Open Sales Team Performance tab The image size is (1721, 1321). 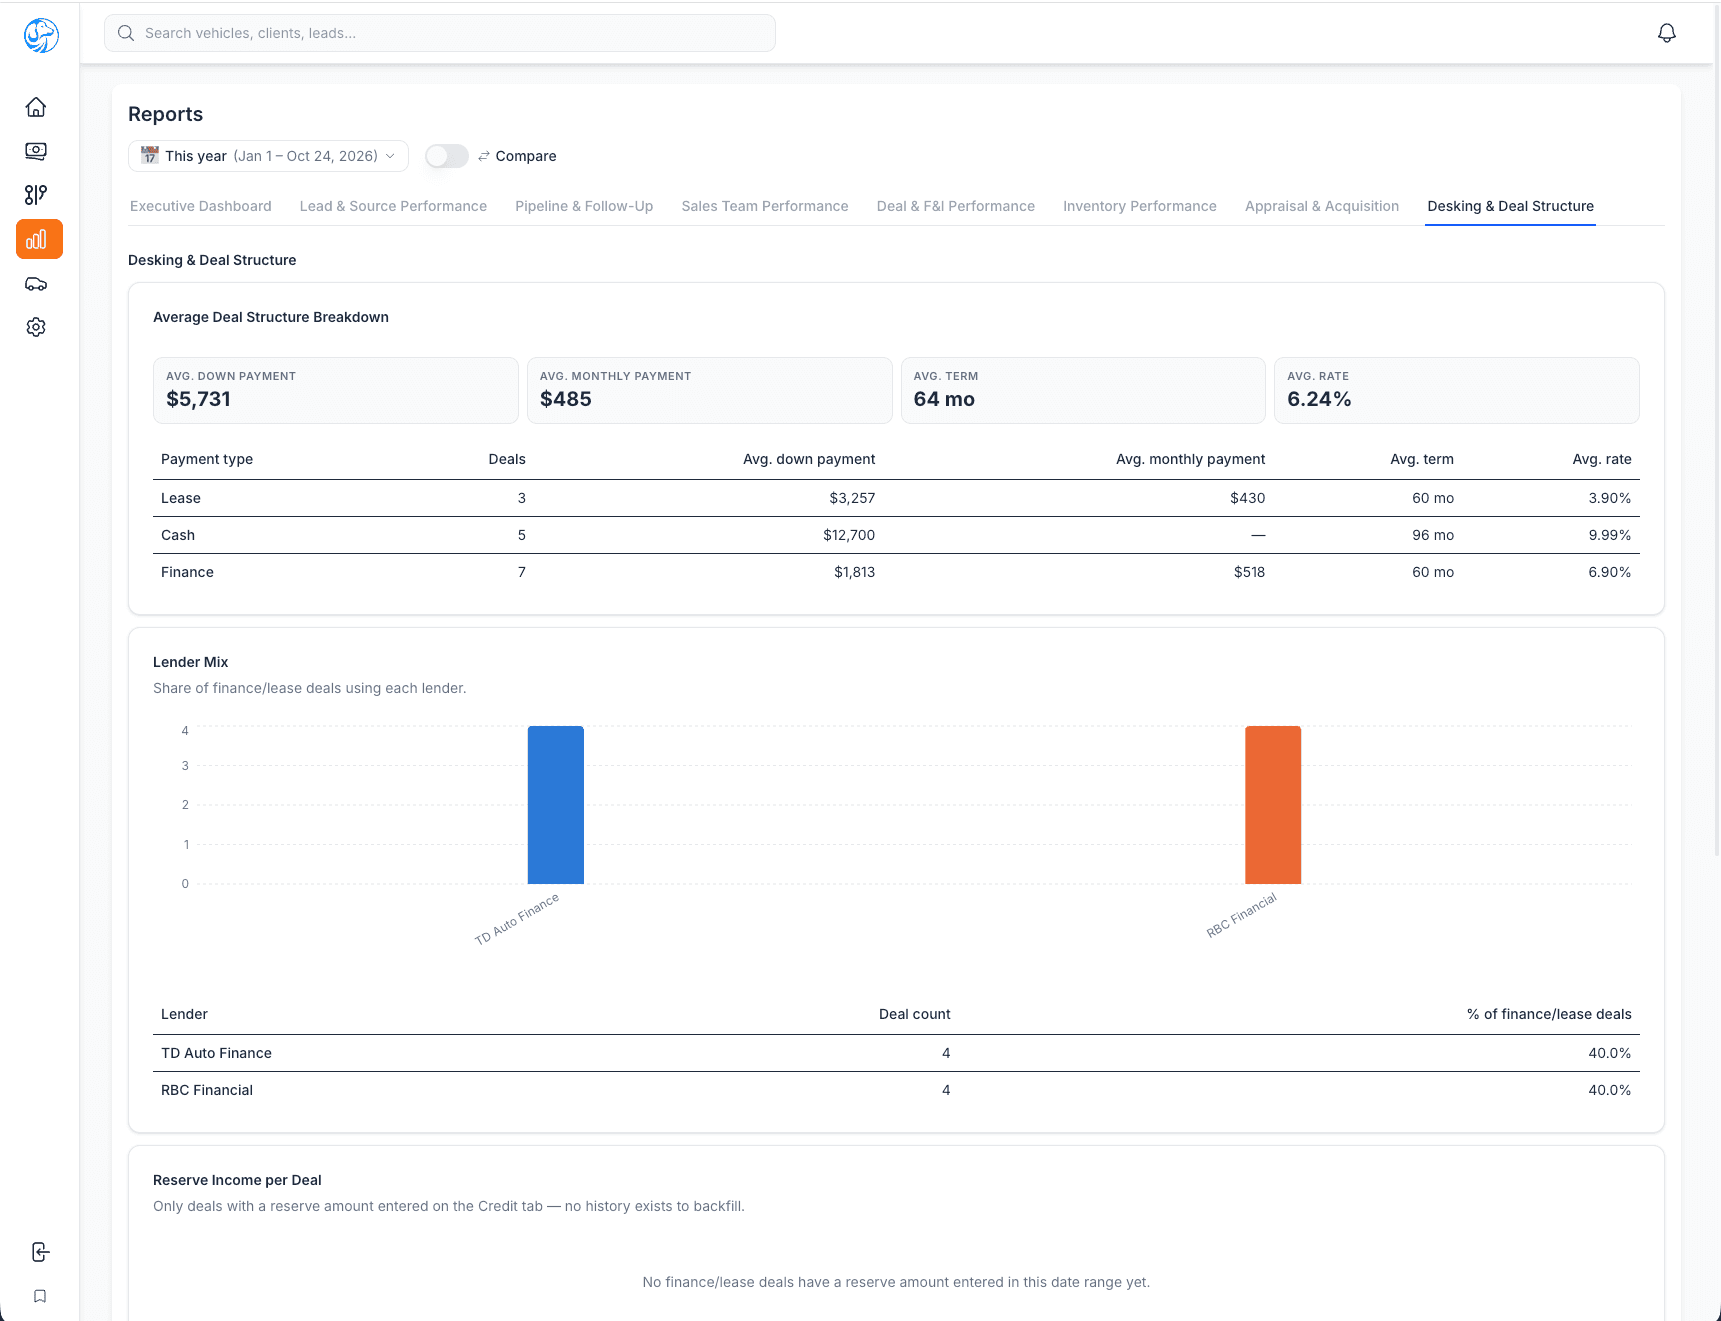pos(765,206)
